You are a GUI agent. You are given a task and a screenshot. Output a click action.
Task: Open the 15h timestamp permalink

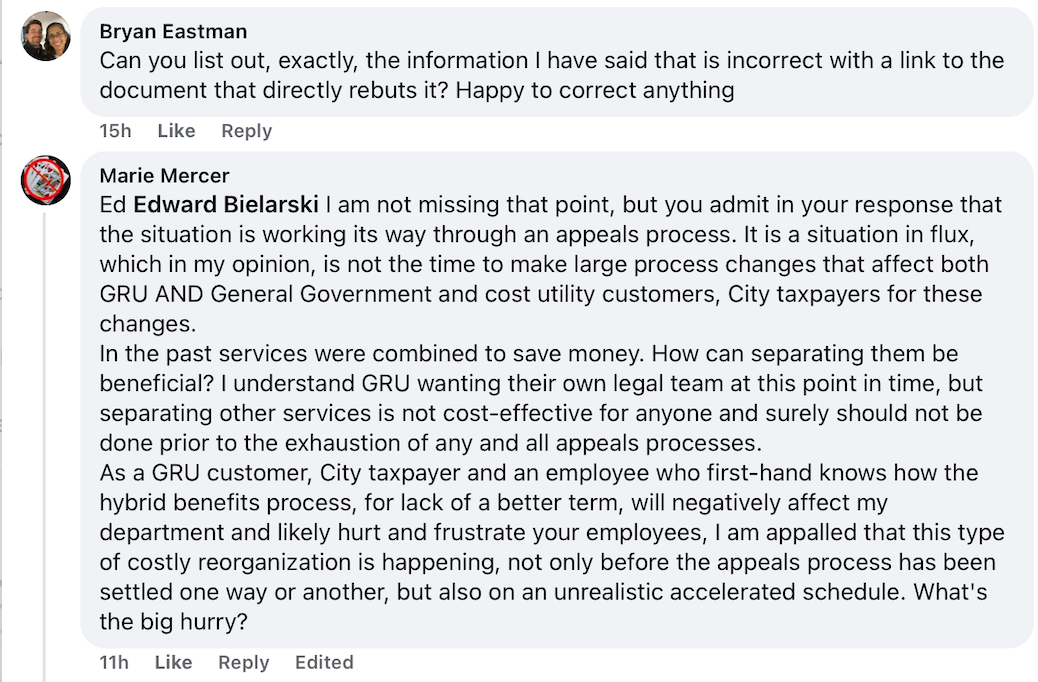click(x=115, y=130)
